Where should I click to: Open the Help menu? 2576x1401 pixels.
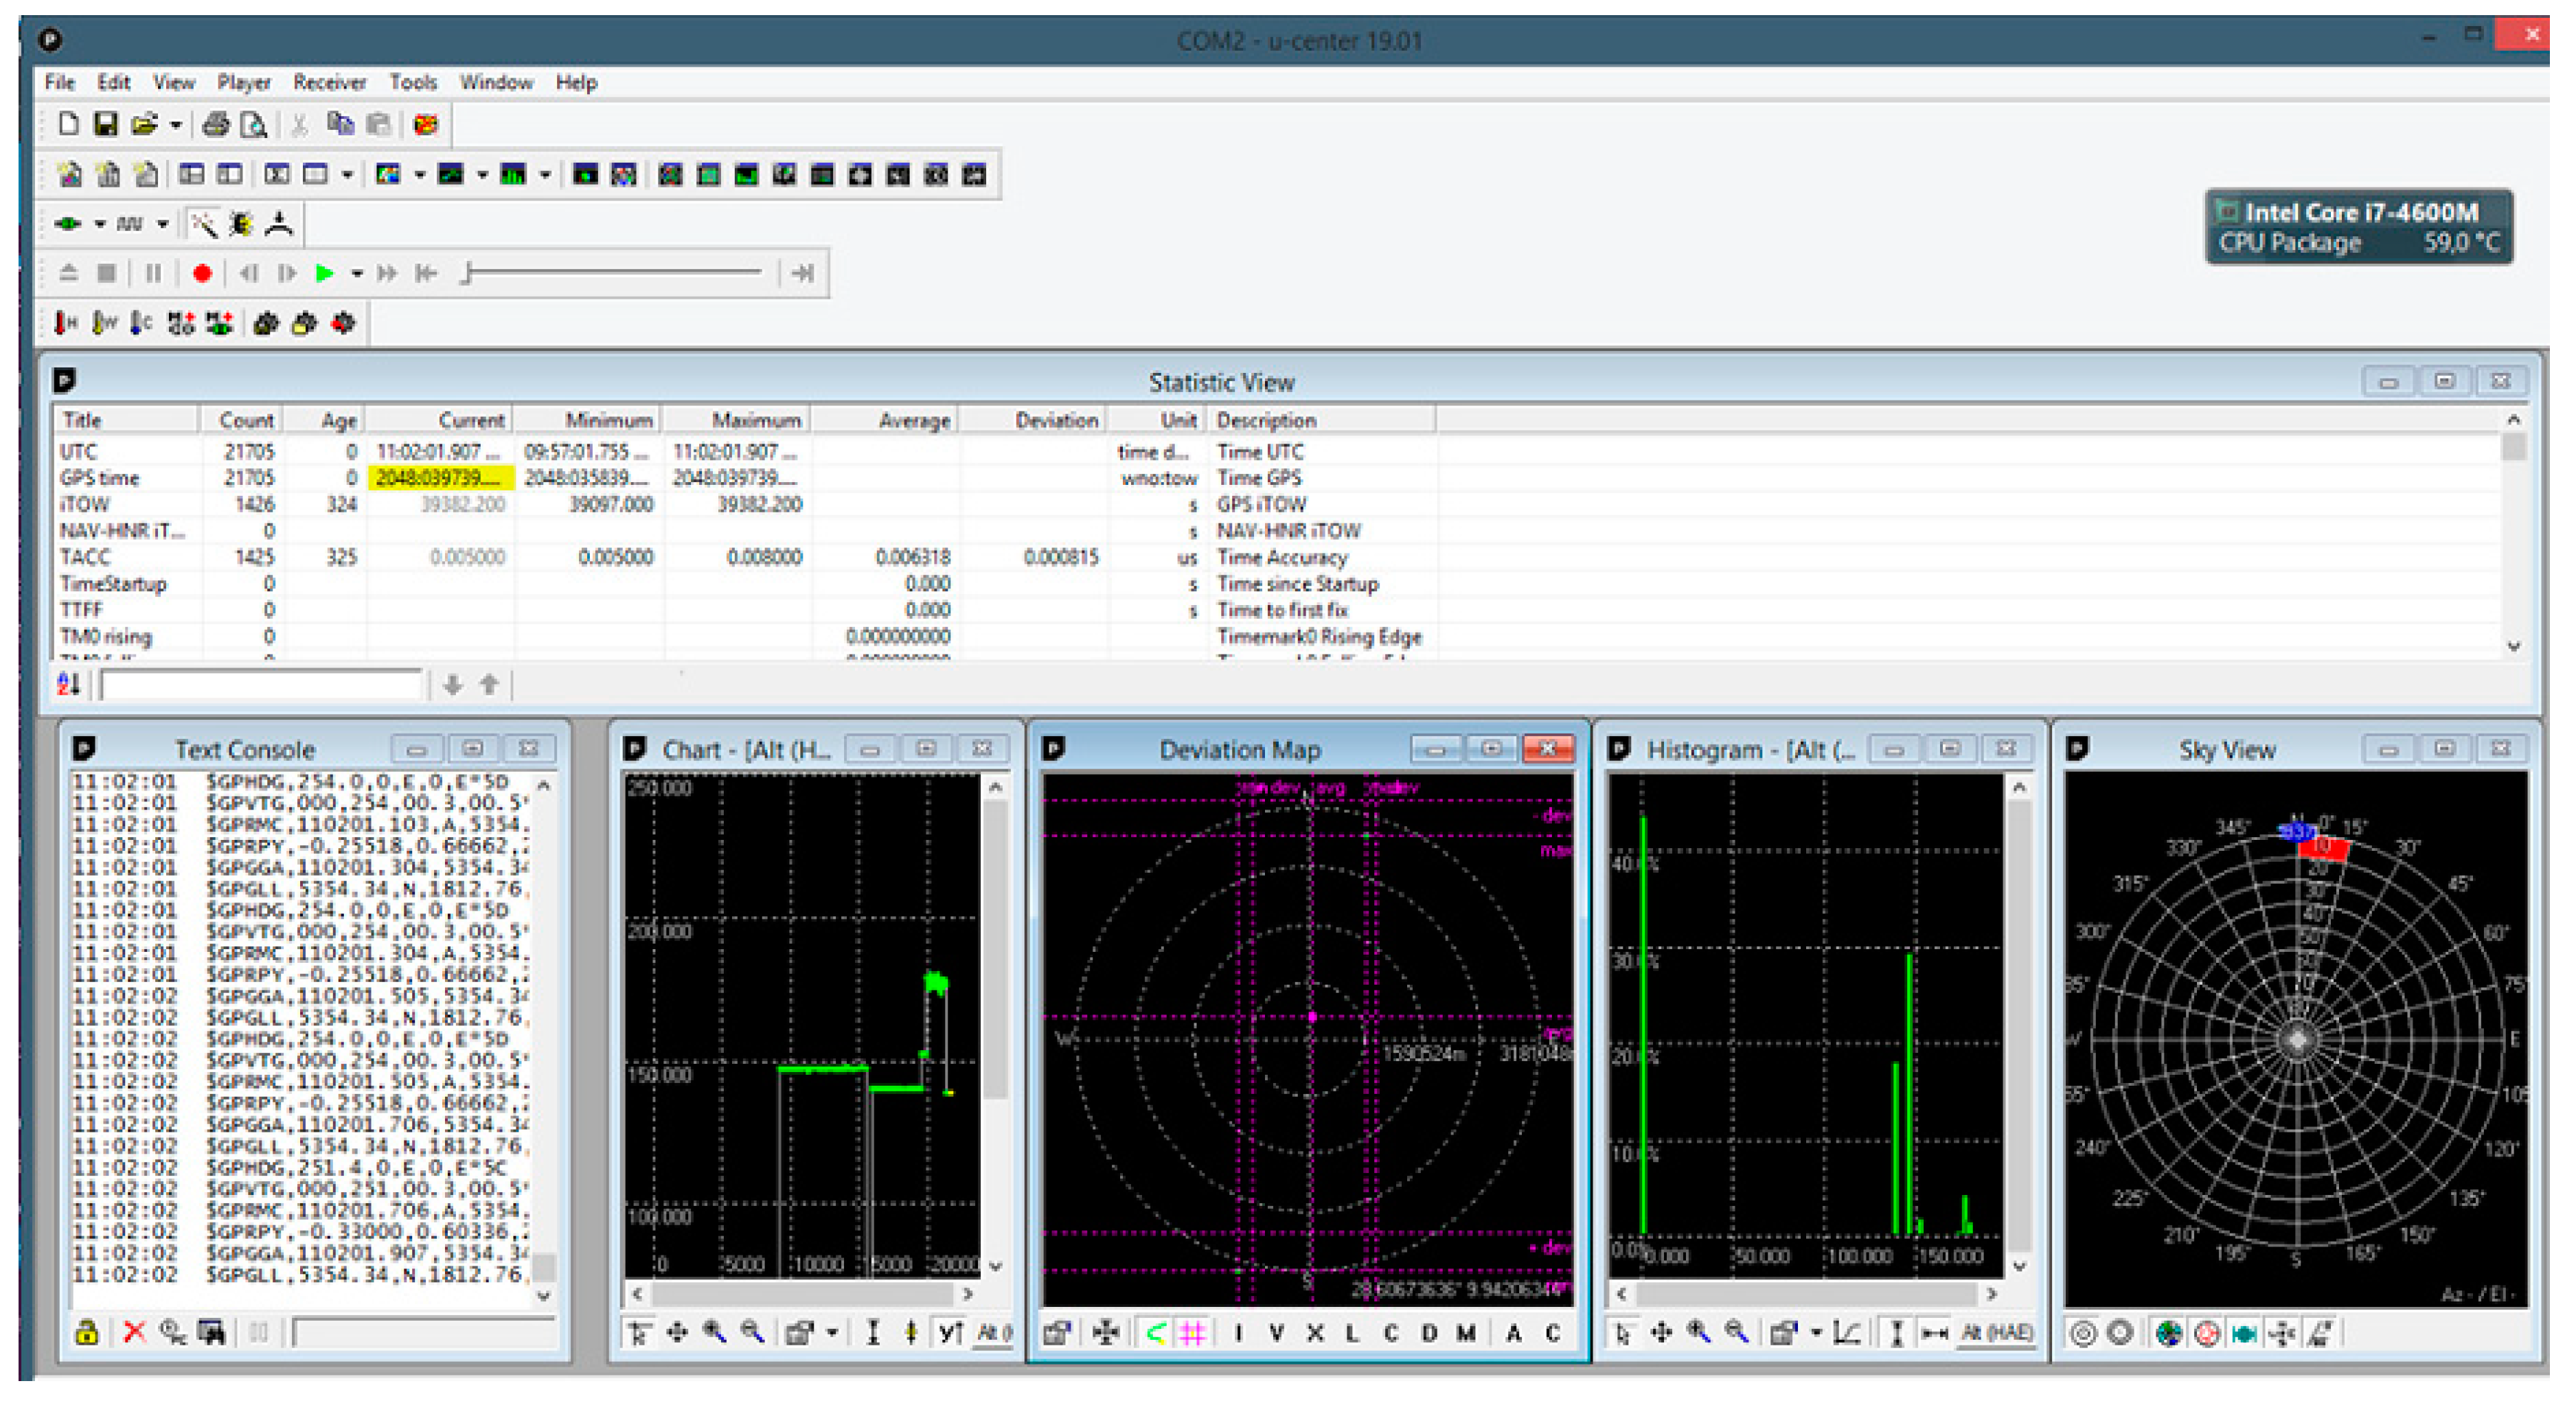(576, 83)
